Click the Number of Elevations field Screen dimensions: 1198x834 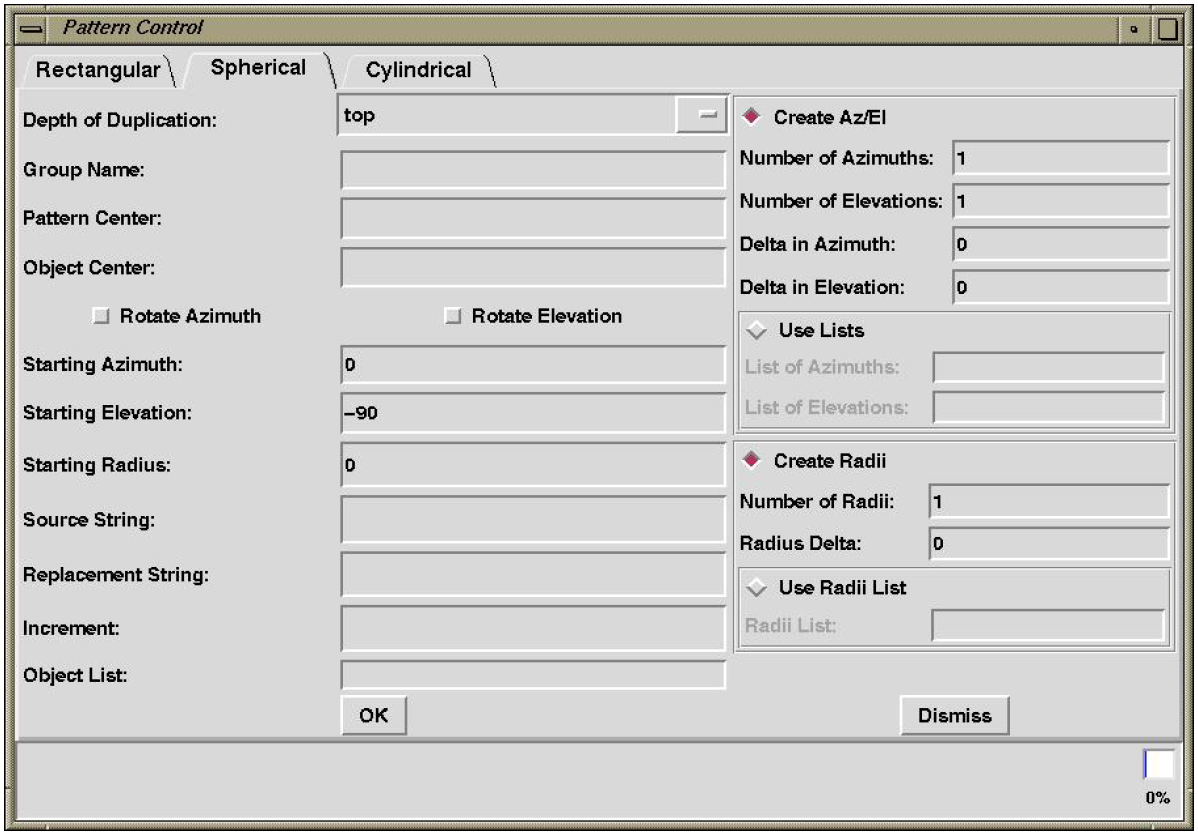pos(1060,201)
